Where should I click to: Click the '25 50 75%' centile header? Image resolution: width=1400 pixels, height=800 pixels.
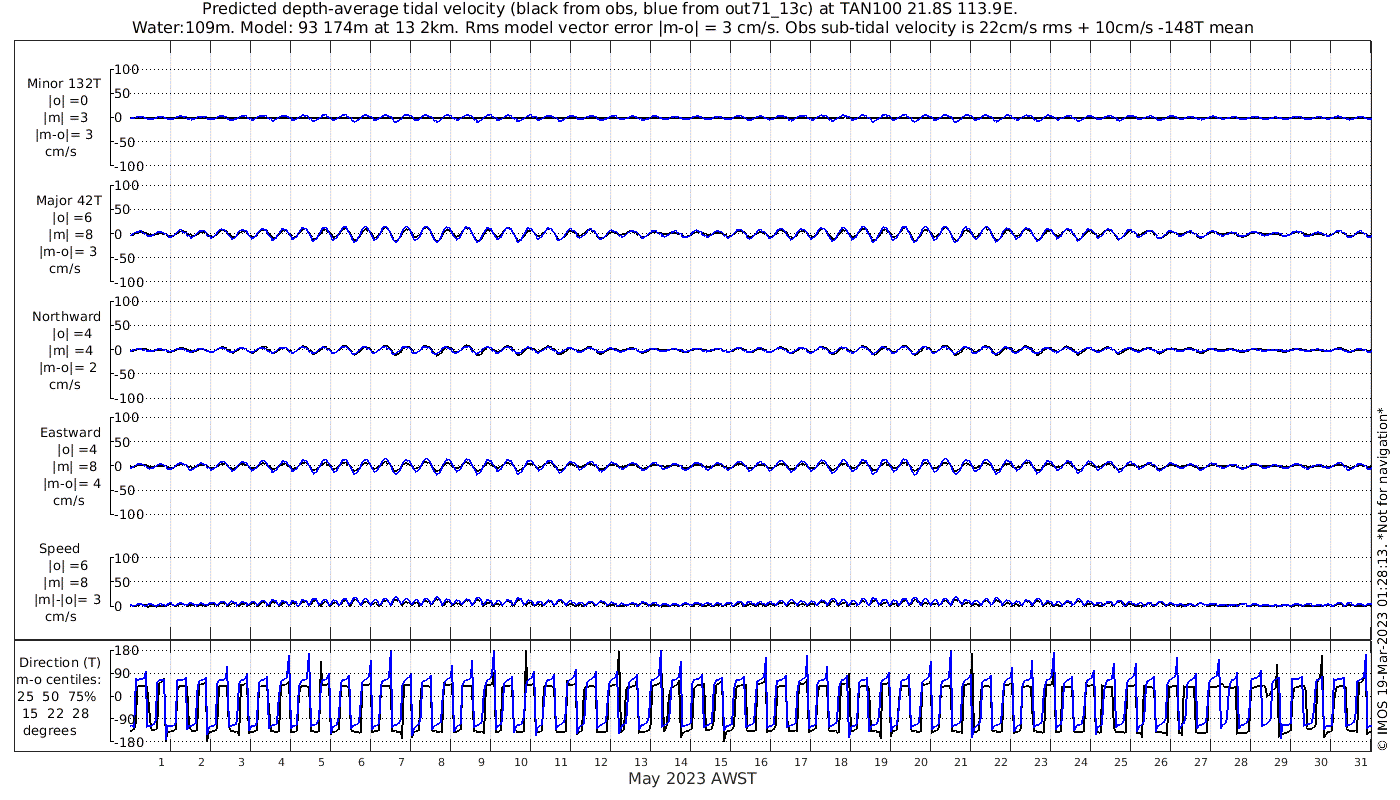coord(57,697)
